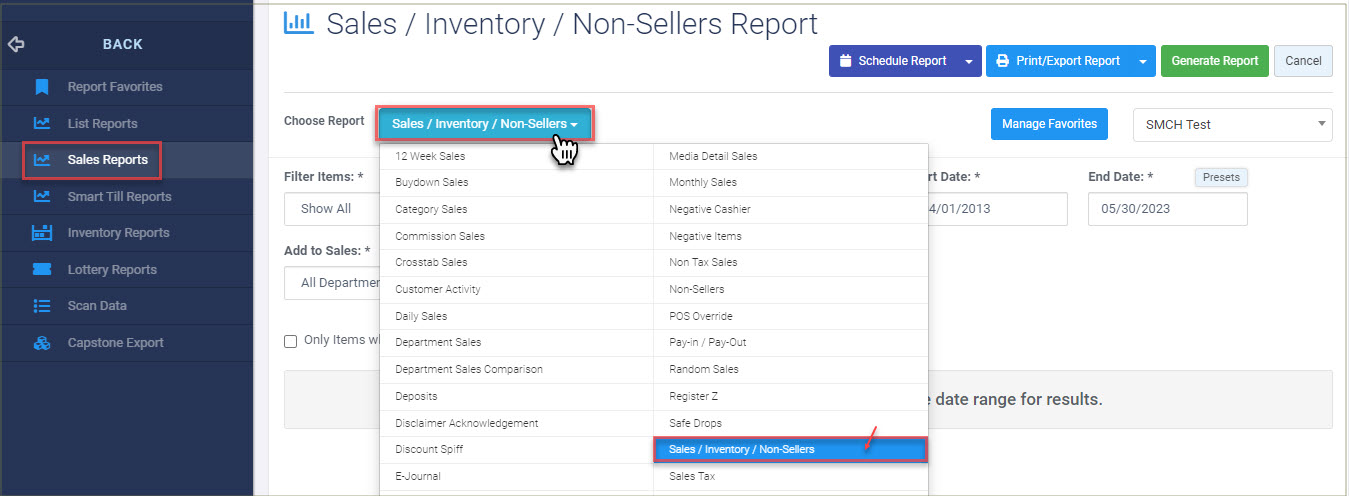Open the Choose Report dropdown button
This screenshot has width=1349, height=496.
485,124
